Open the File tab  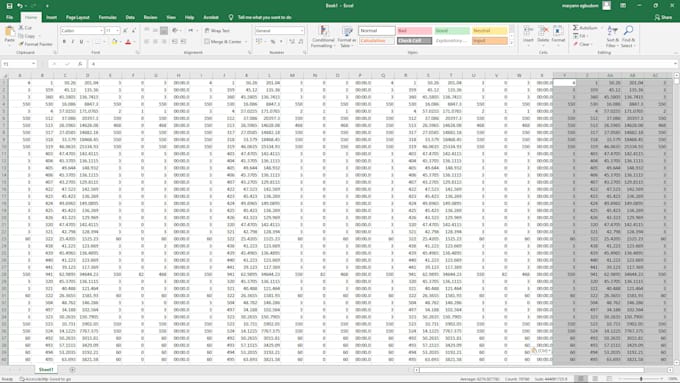[10, 17]
